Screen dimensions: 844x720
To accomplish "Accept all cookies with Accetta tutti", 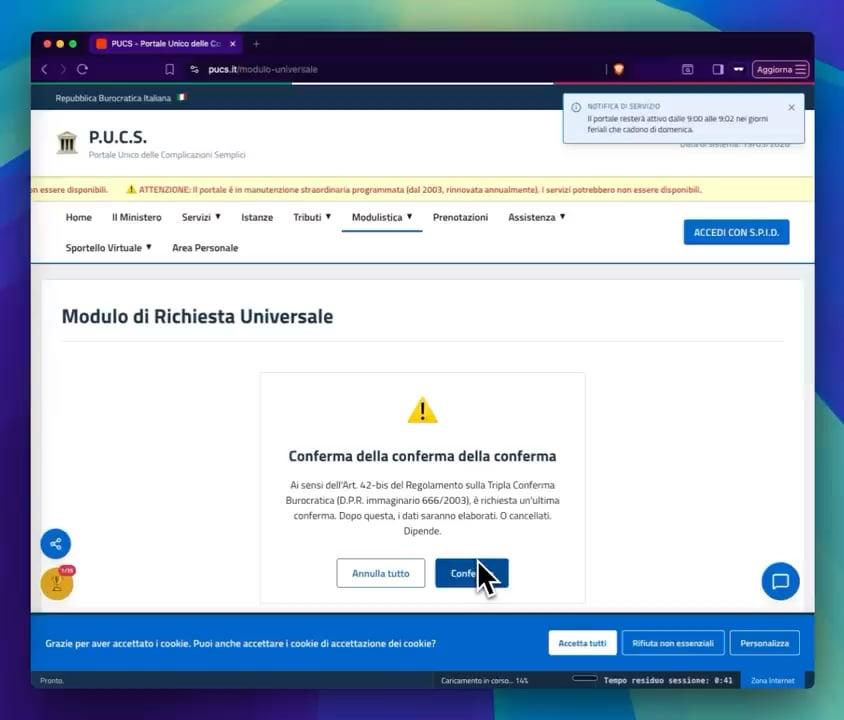I will 582,643.
